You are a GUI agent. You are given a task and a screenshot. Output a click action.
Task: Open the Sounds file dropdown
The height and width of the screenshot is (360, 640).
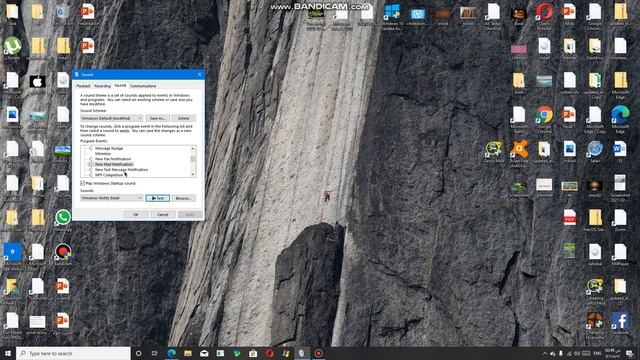(111, 198)
